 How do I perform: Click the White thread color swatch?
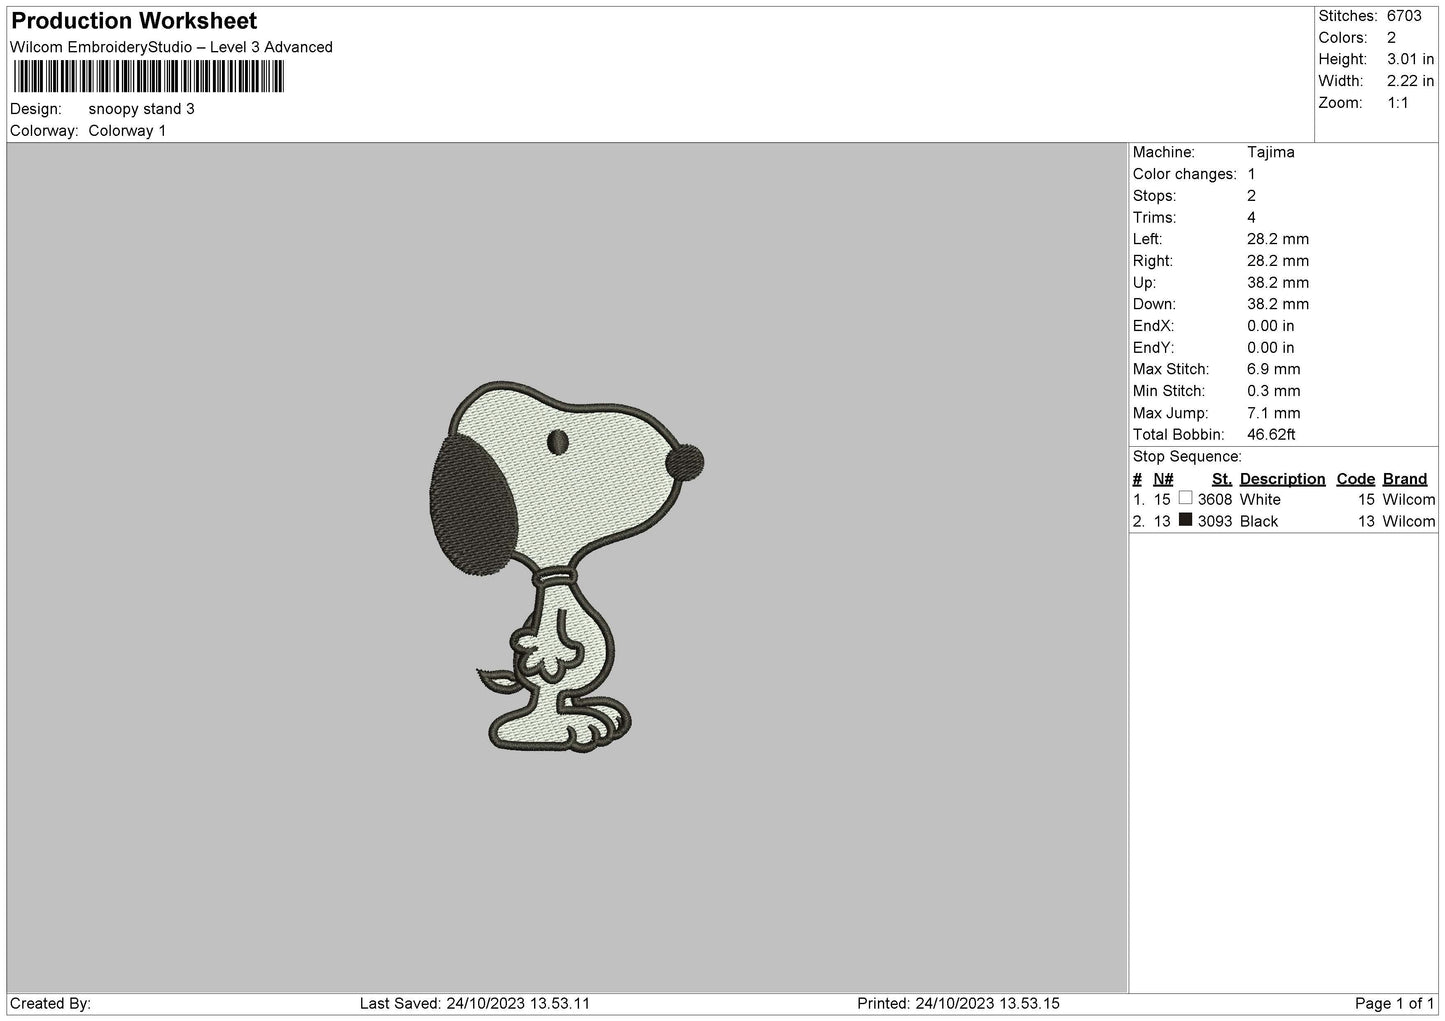(x=1185, y=498)
